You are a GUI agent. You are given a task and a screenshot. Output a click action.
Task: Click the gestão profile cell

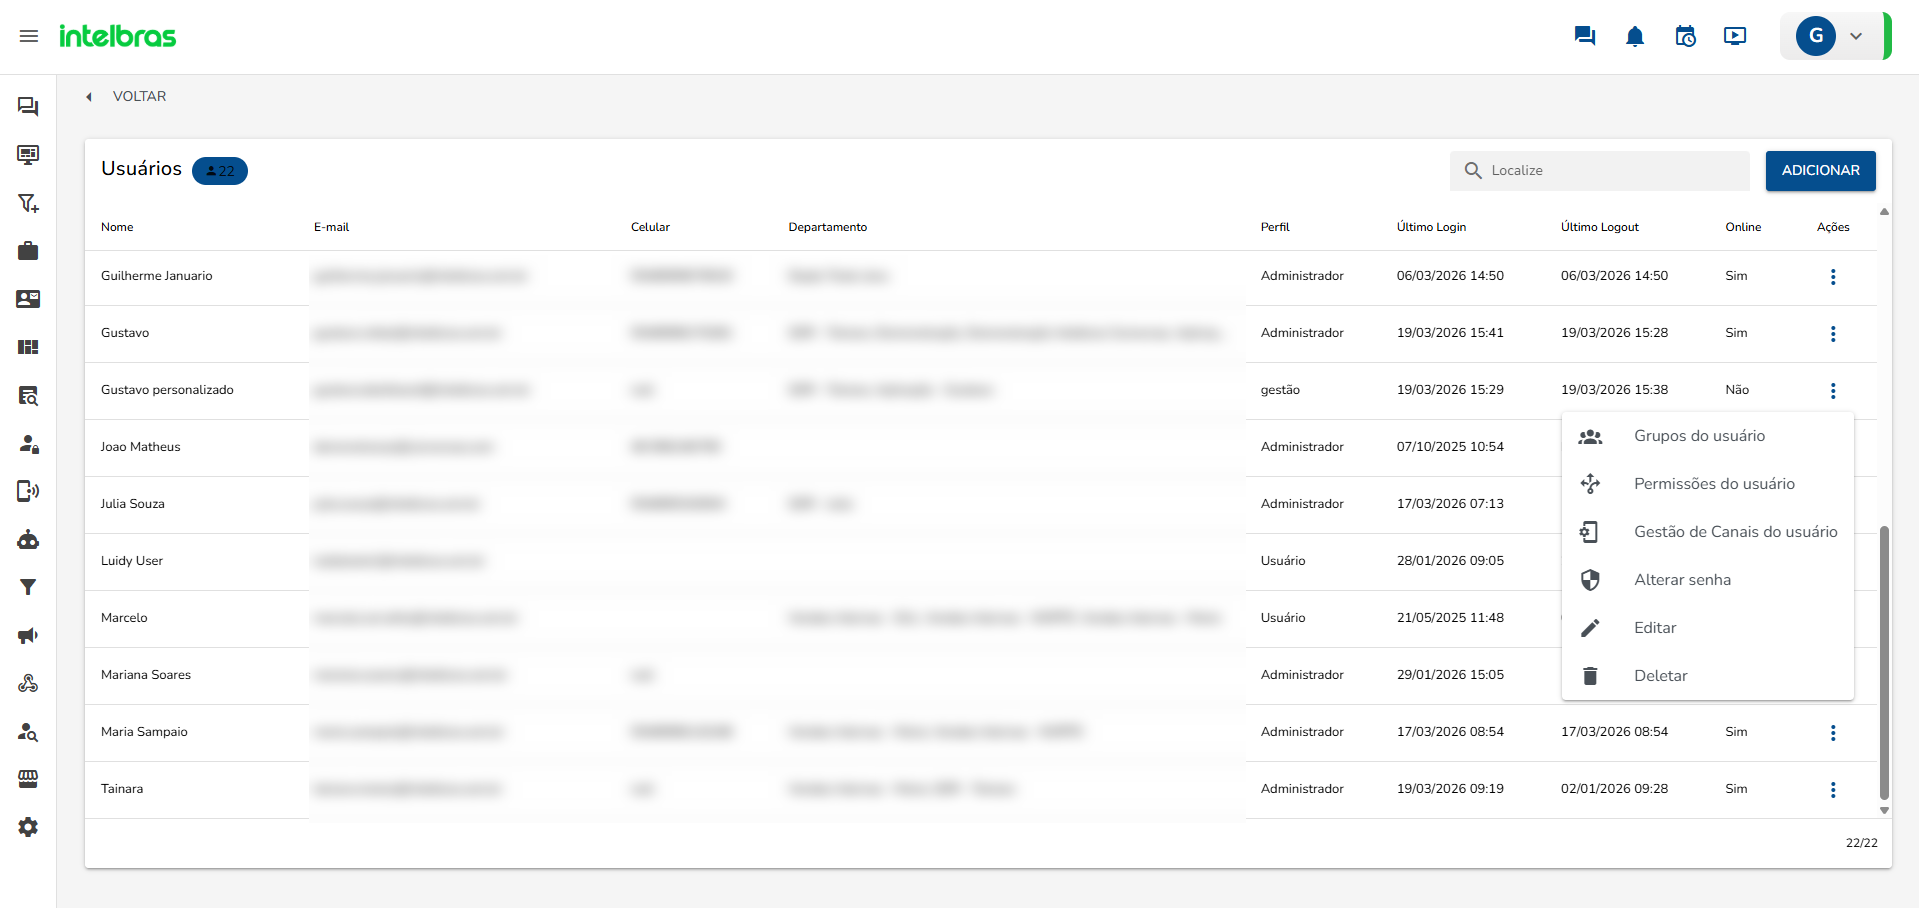(x=1280, y=390)
